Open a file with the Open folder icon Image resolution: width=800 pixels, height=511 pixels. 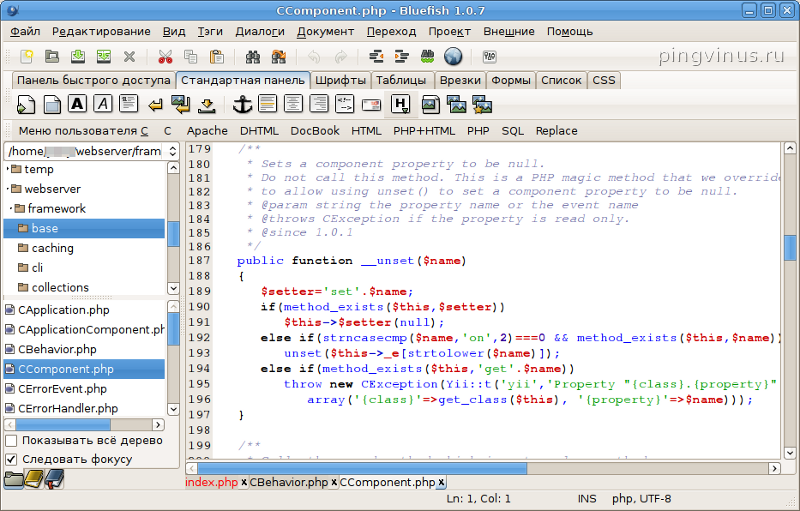point(52,56)
